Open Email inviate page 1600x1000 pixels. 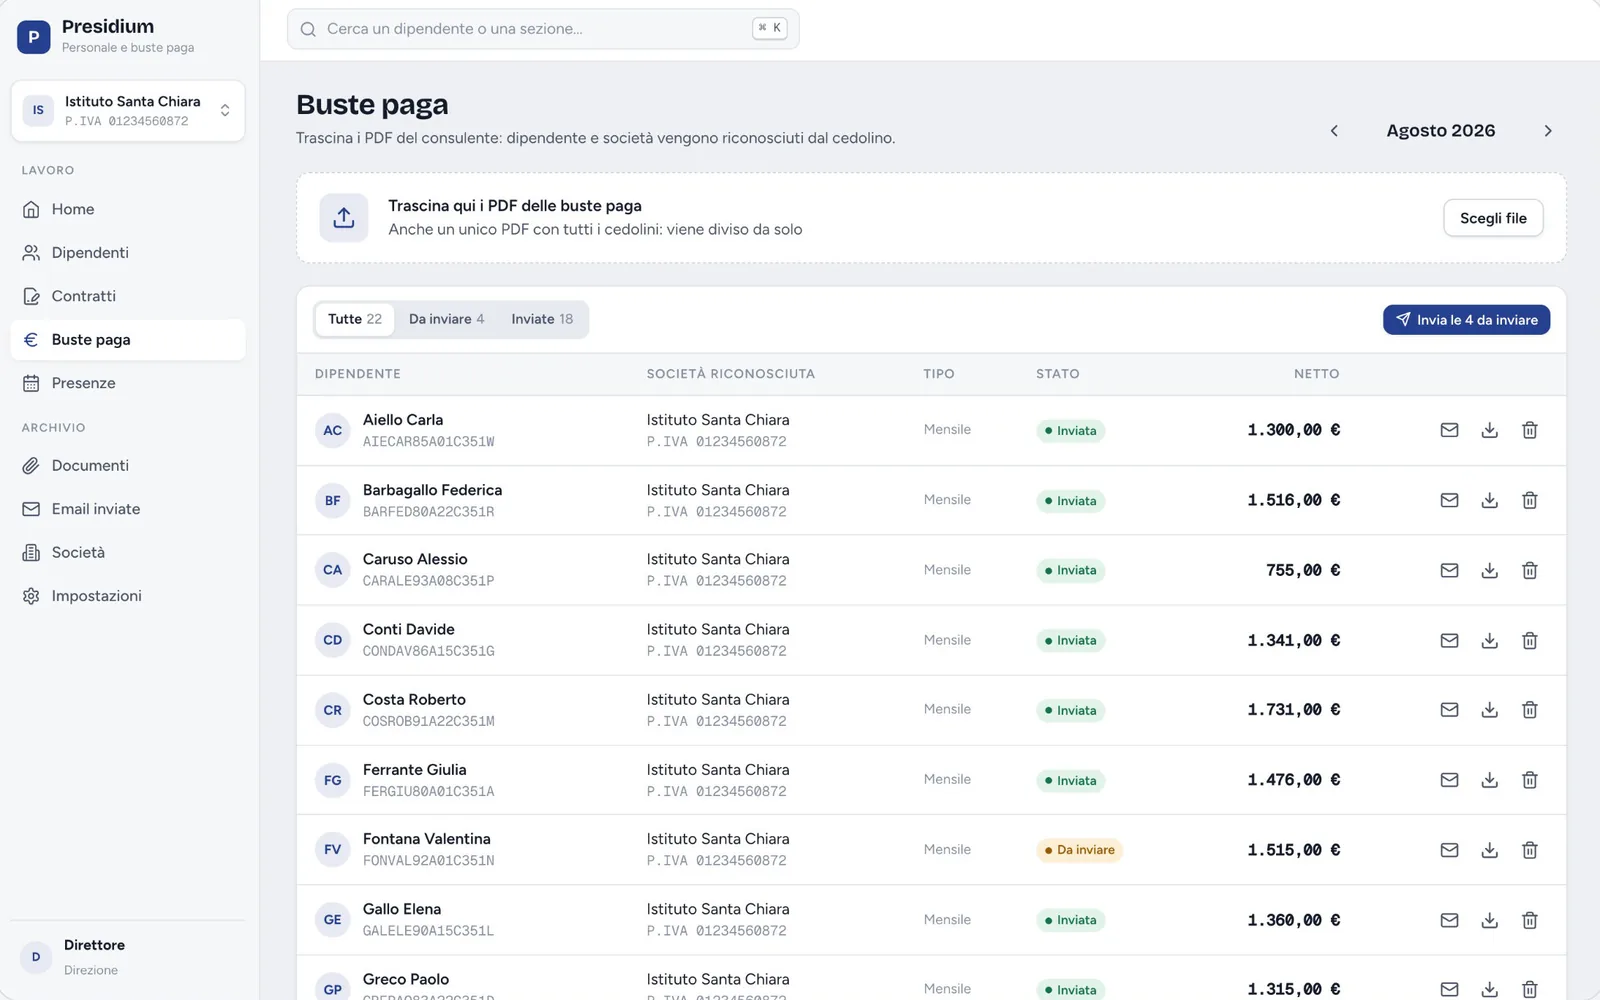tap(128, 509)
